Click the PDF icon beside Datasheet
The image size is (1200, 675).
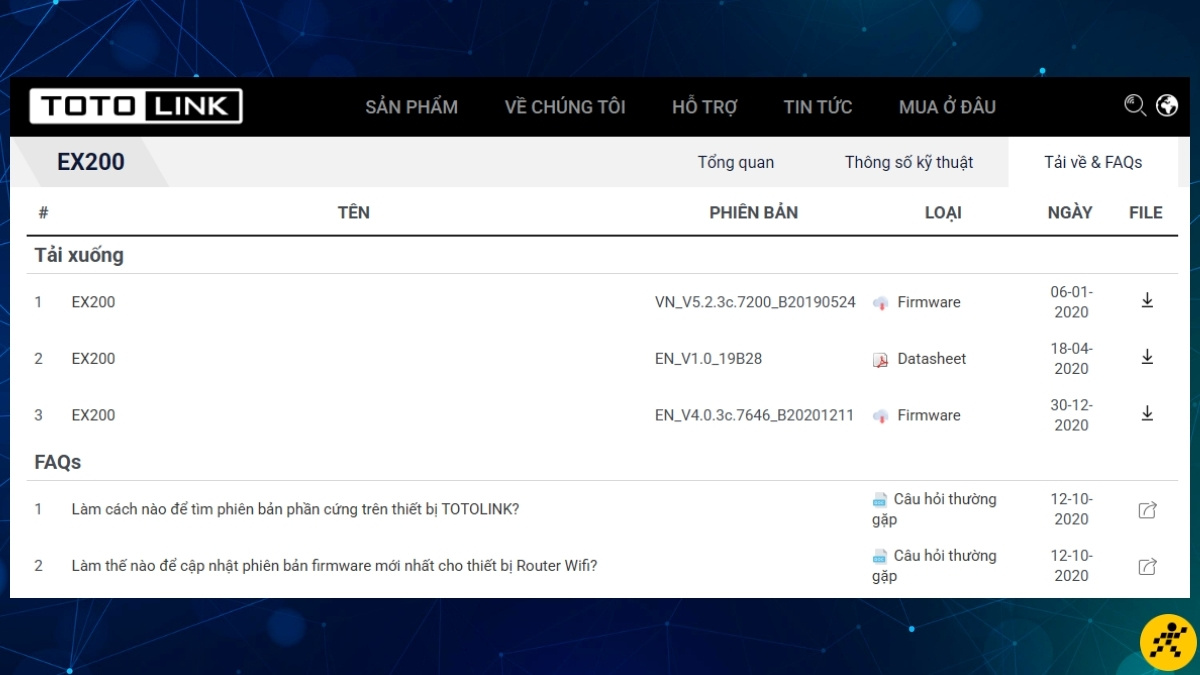pyautogui.click(x=881, y=360)
